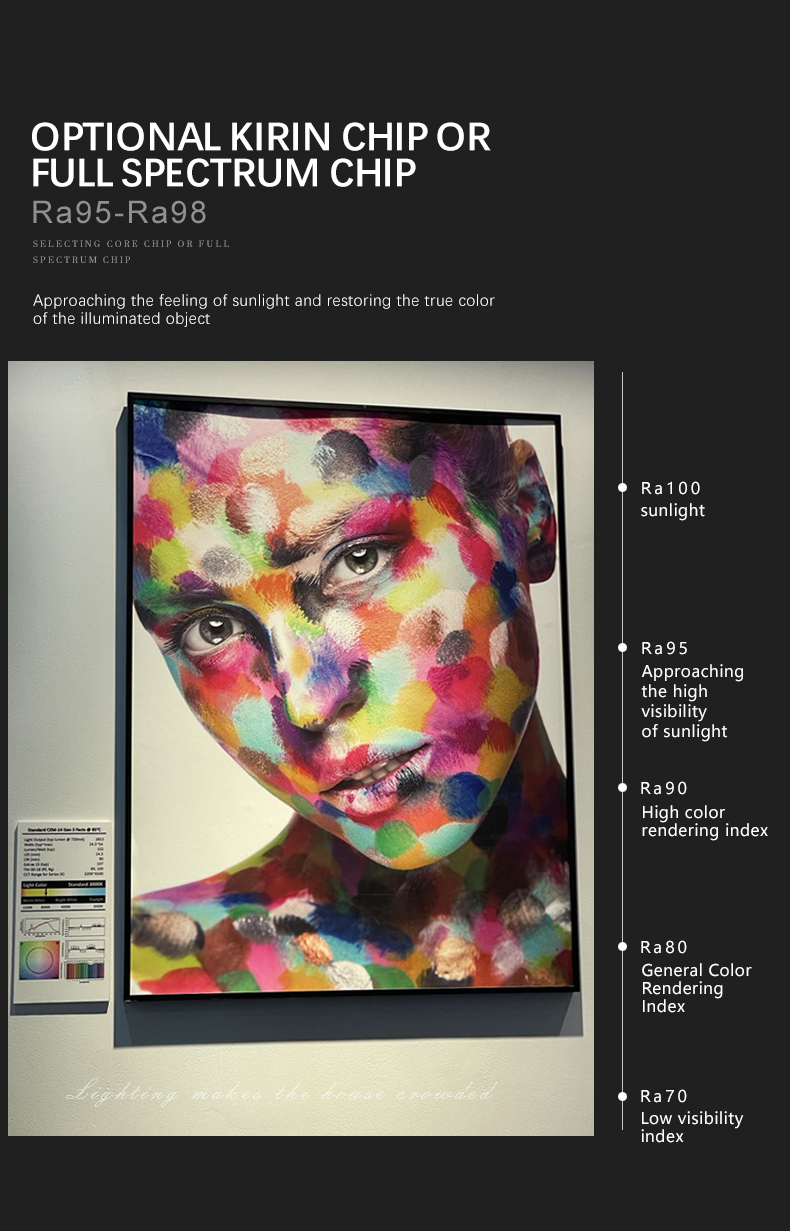Click the 'Ra95-Ra98' subtitle text
The height and width of the screenshot is (1231, 790).
click(x=119, y=212)
